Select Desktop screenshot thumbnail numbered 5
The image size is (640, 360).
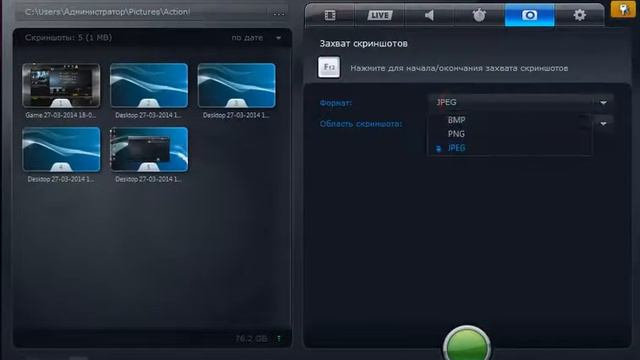click(x=149, y=149)
